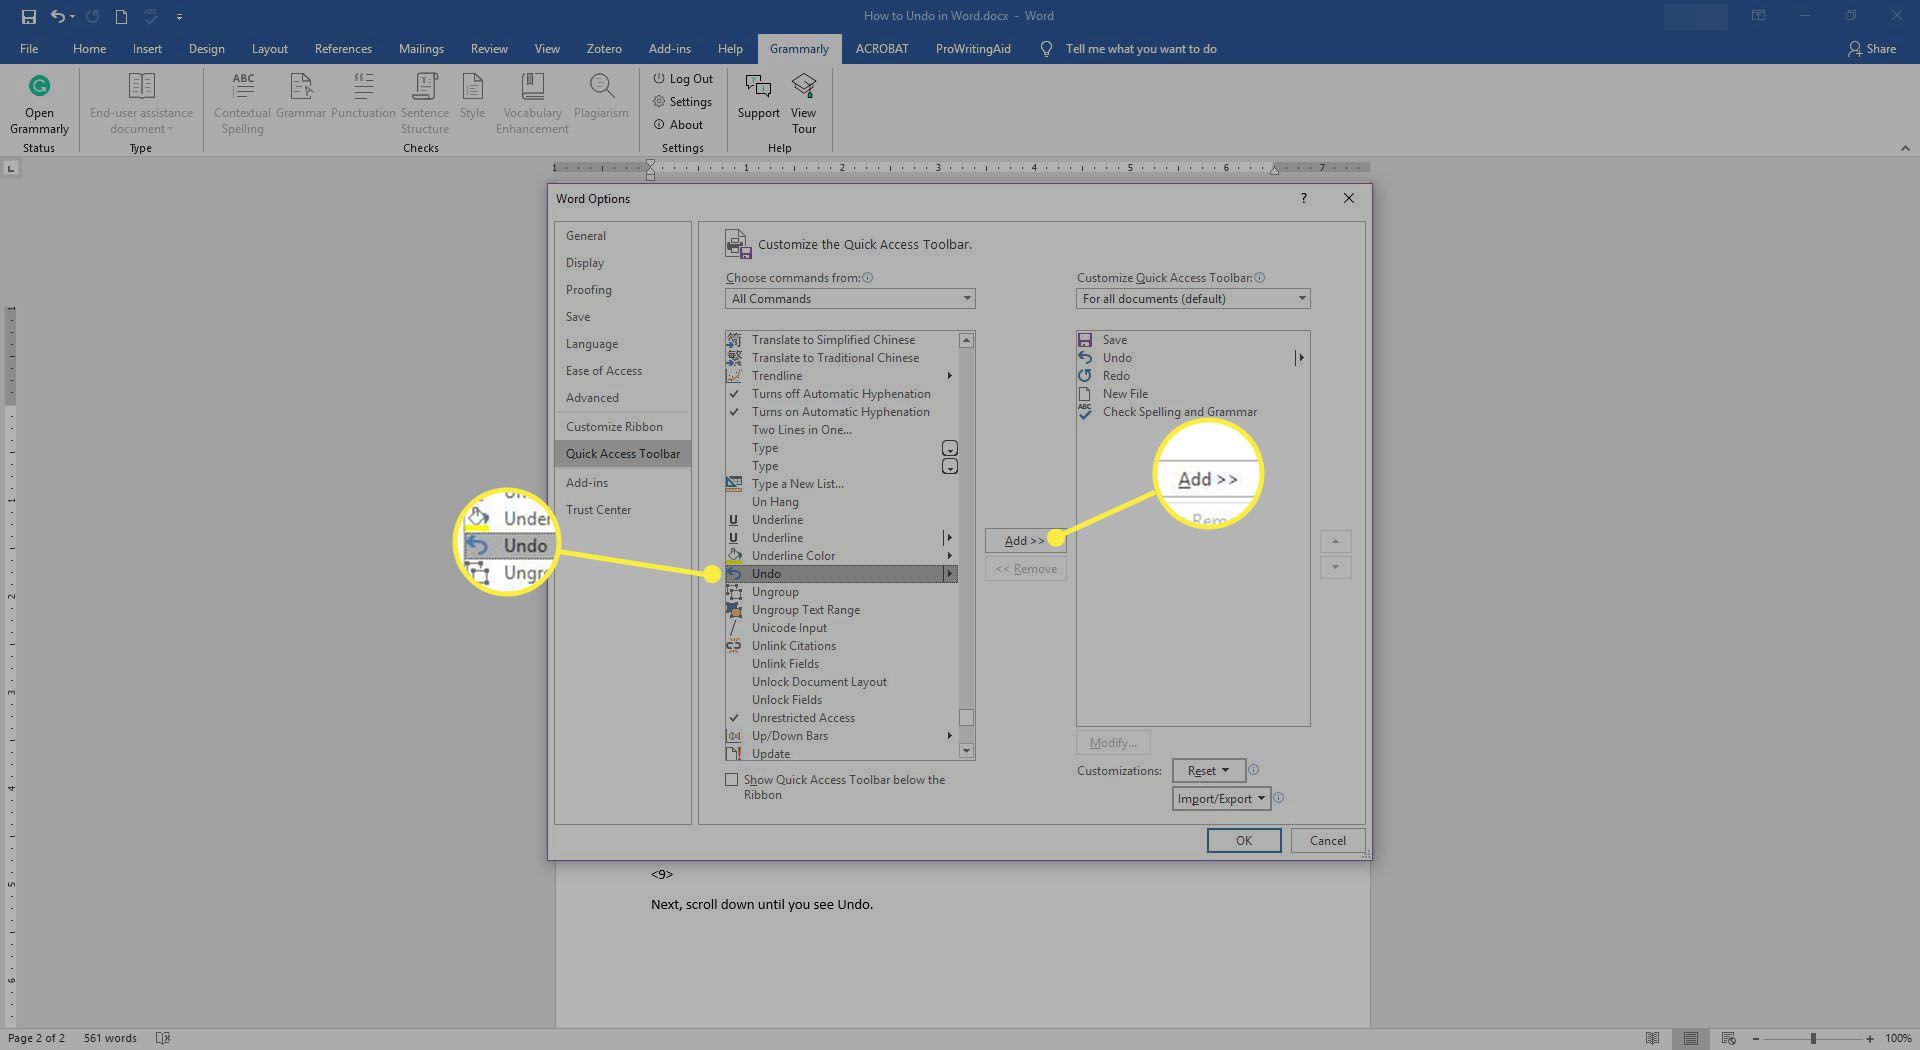1920x1050 pixels.
Task: Switch to the References tab
Action: (343, 48)
